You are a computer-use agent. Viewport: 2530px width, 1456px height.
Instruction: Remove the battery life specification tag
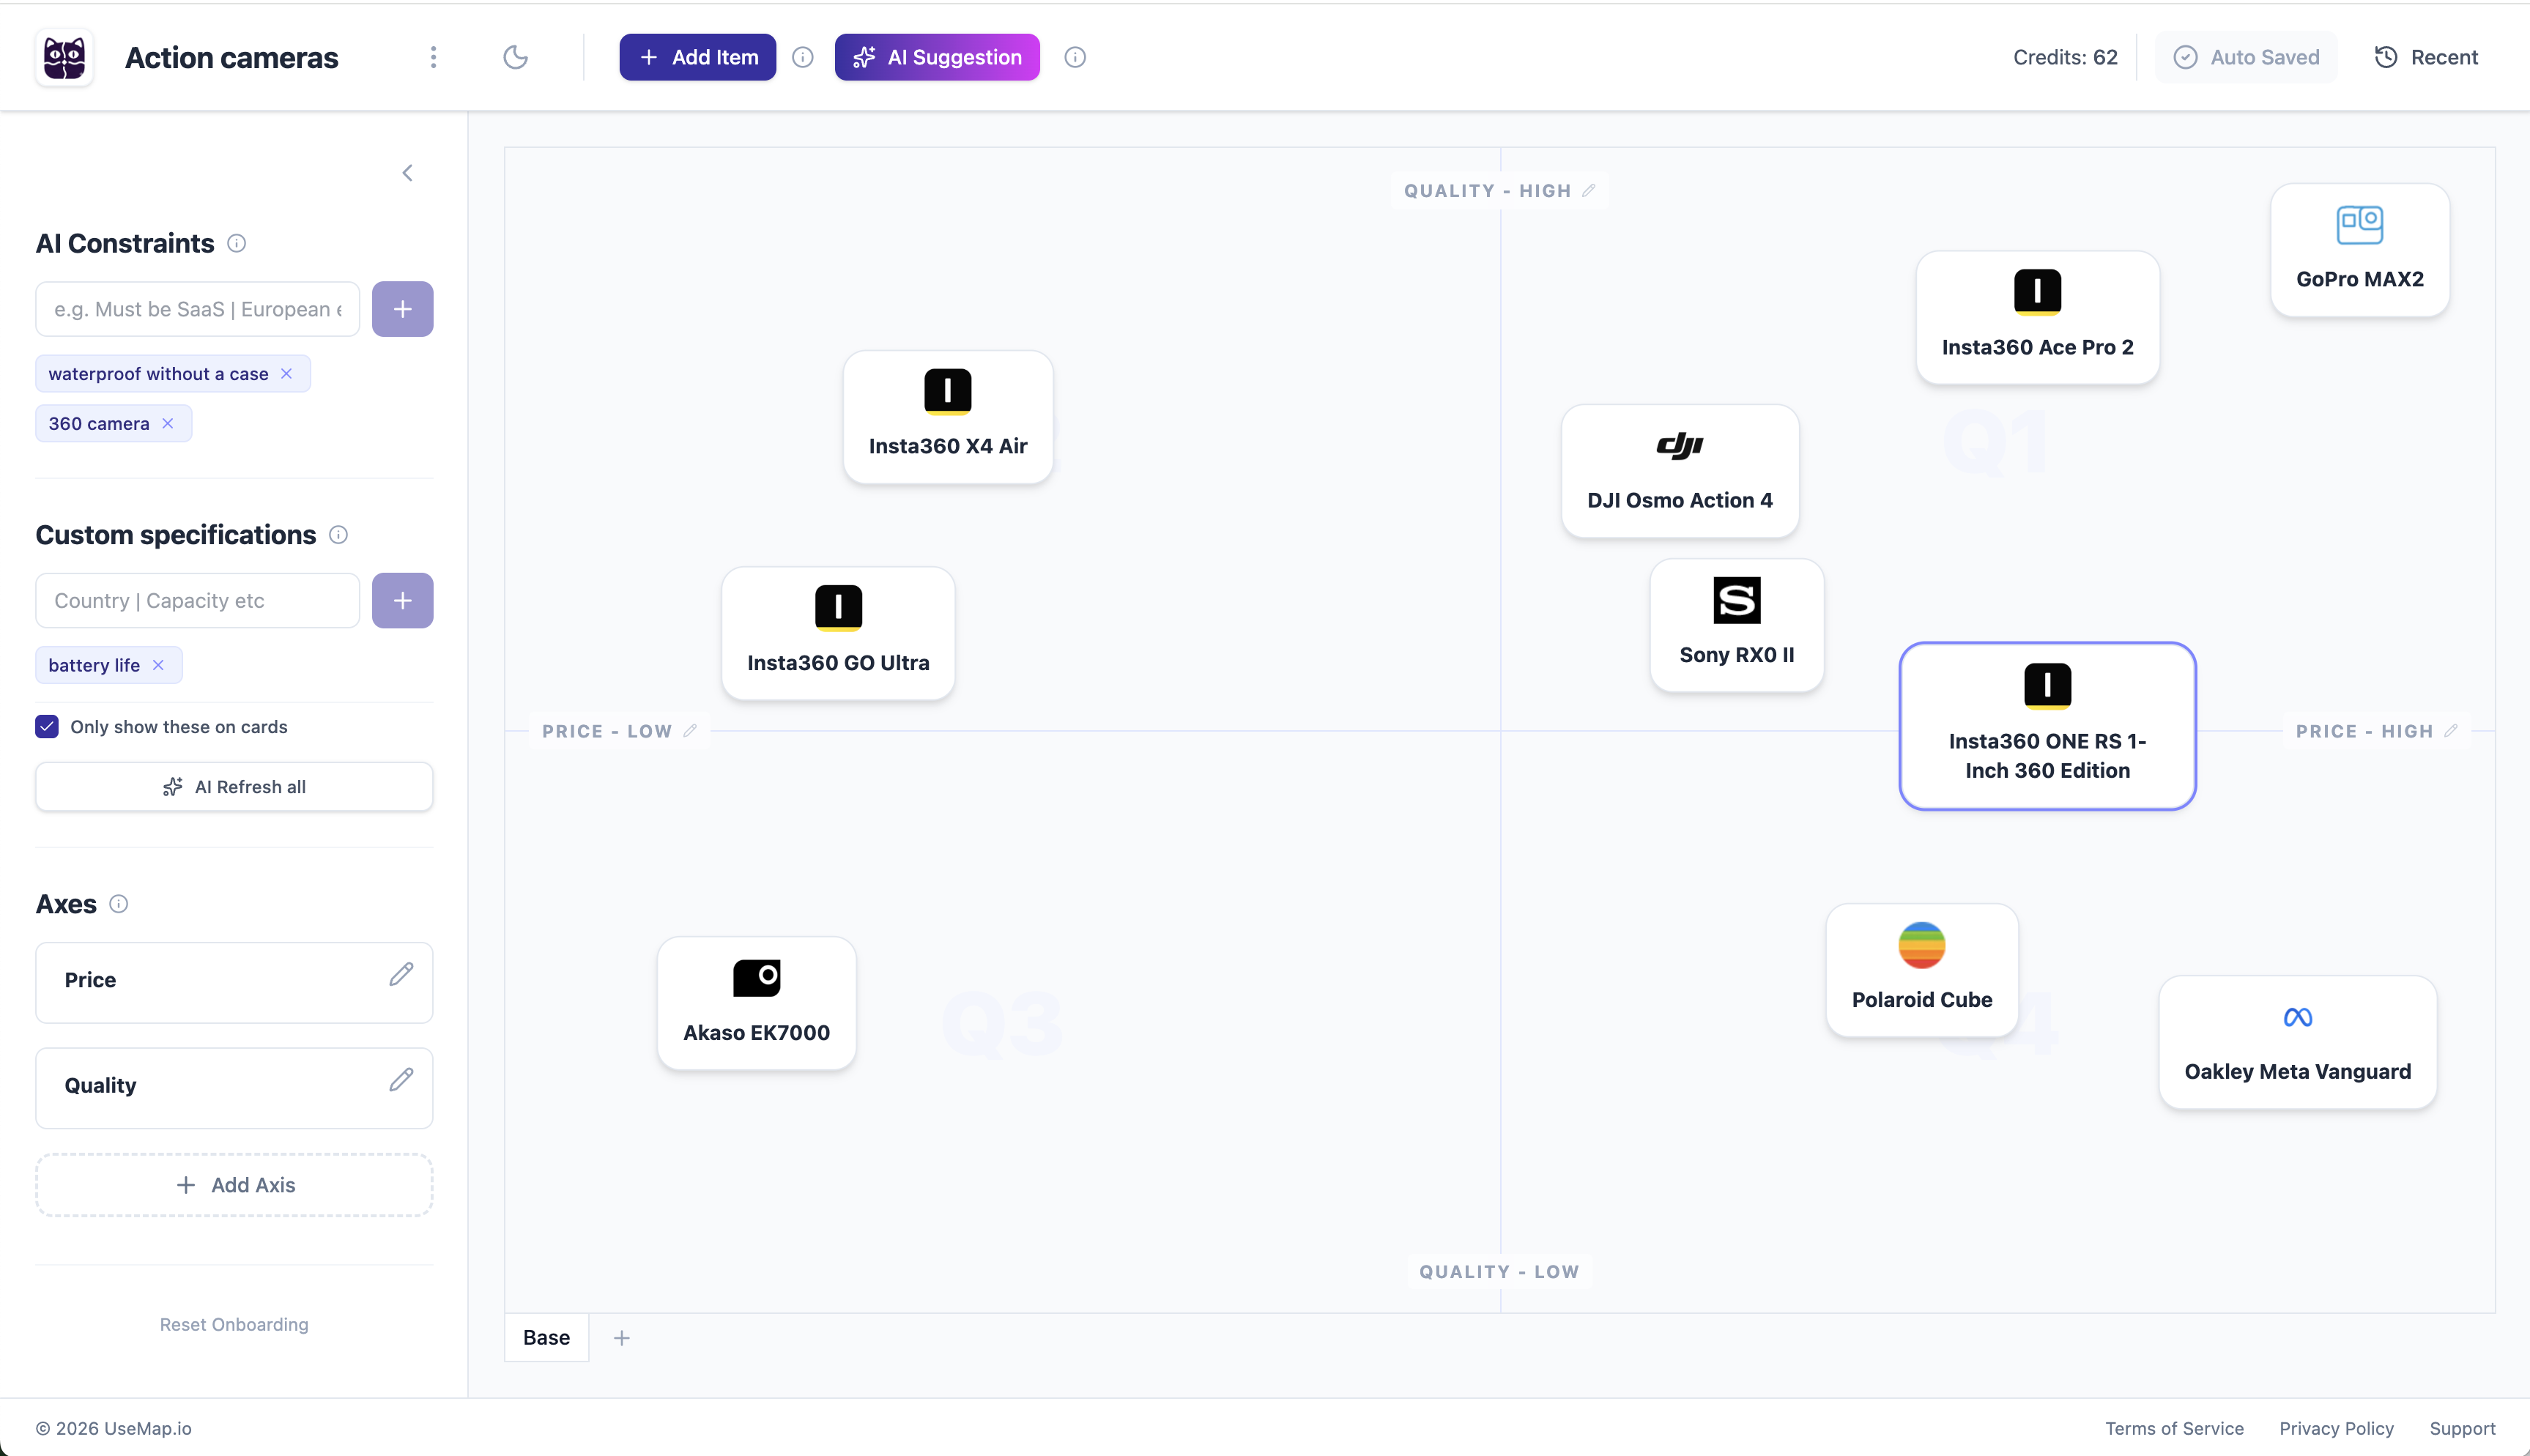159,664
